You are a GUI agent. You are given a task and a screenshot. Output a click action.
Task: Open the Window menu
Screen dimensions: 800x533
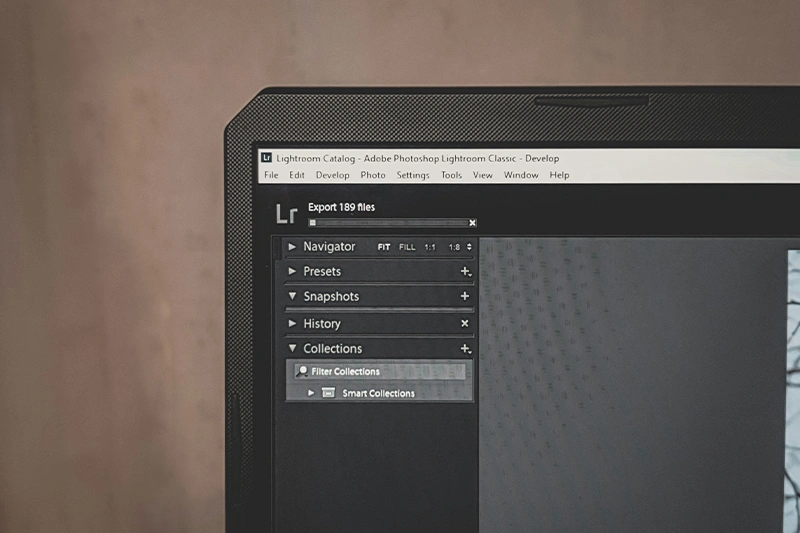pyautogui.click(x=521, y=175)
